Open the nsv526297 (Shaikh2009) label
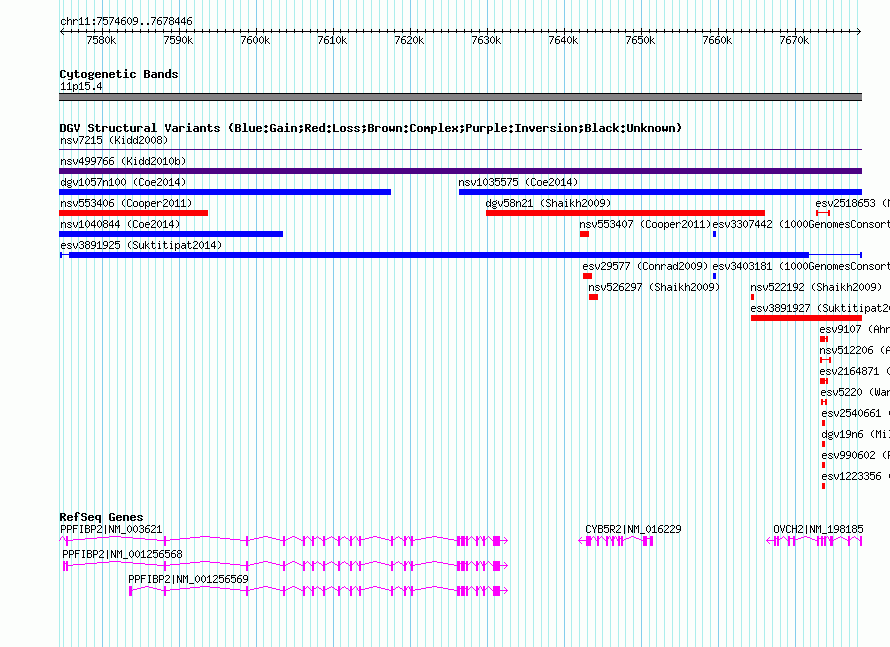This screenshot has height=647, width=890. (x=654, y=287)
